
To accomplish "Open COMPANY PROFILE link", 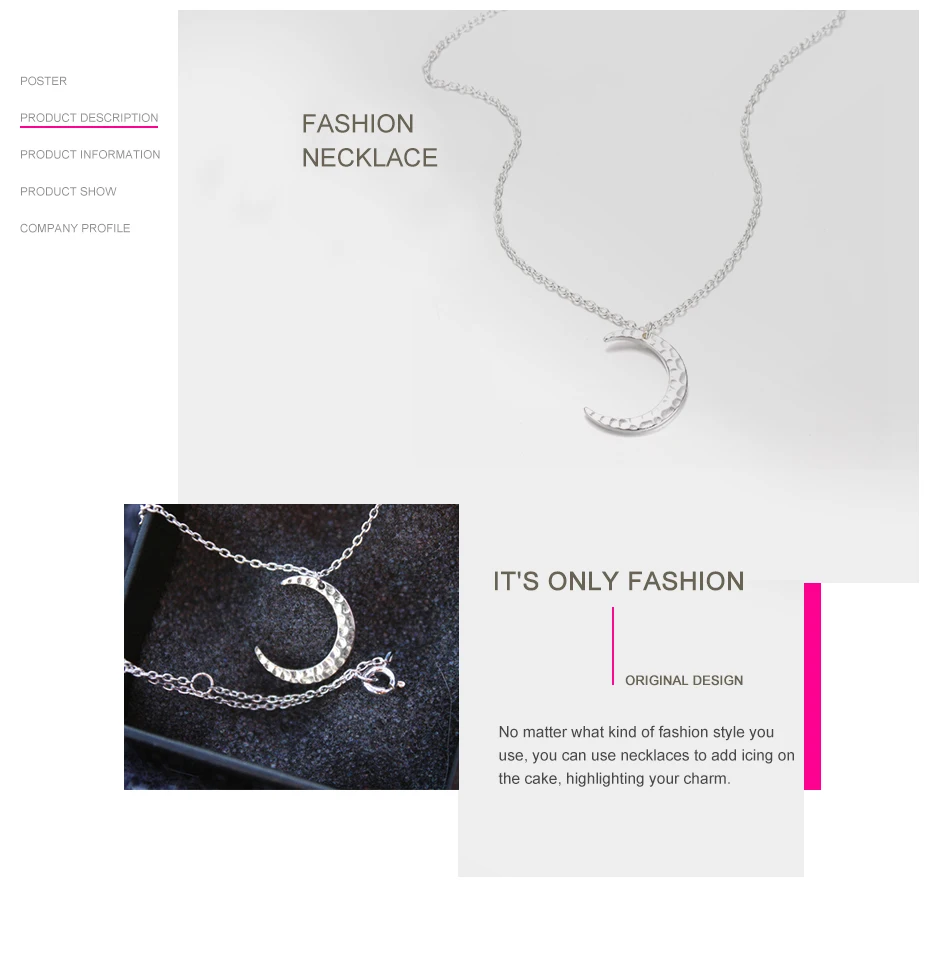I will tap(75, 228).
